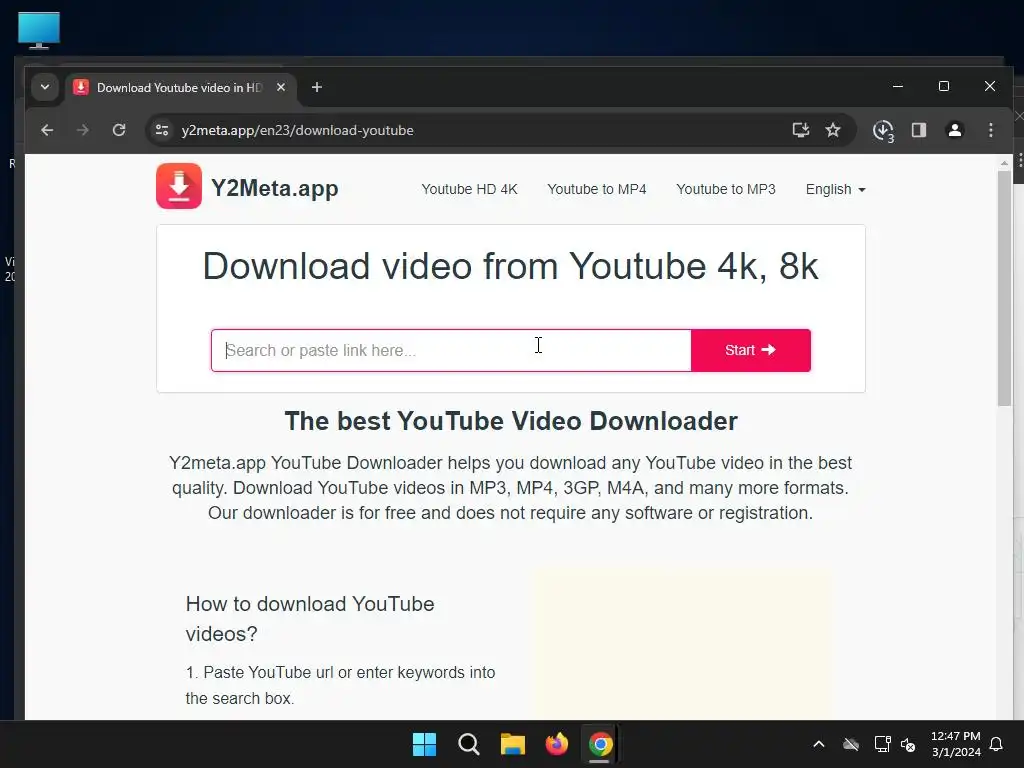Open the Windows Start menu
This screenshot has height=768, width=1024.
pyautogui.click(x=424, y=744)
